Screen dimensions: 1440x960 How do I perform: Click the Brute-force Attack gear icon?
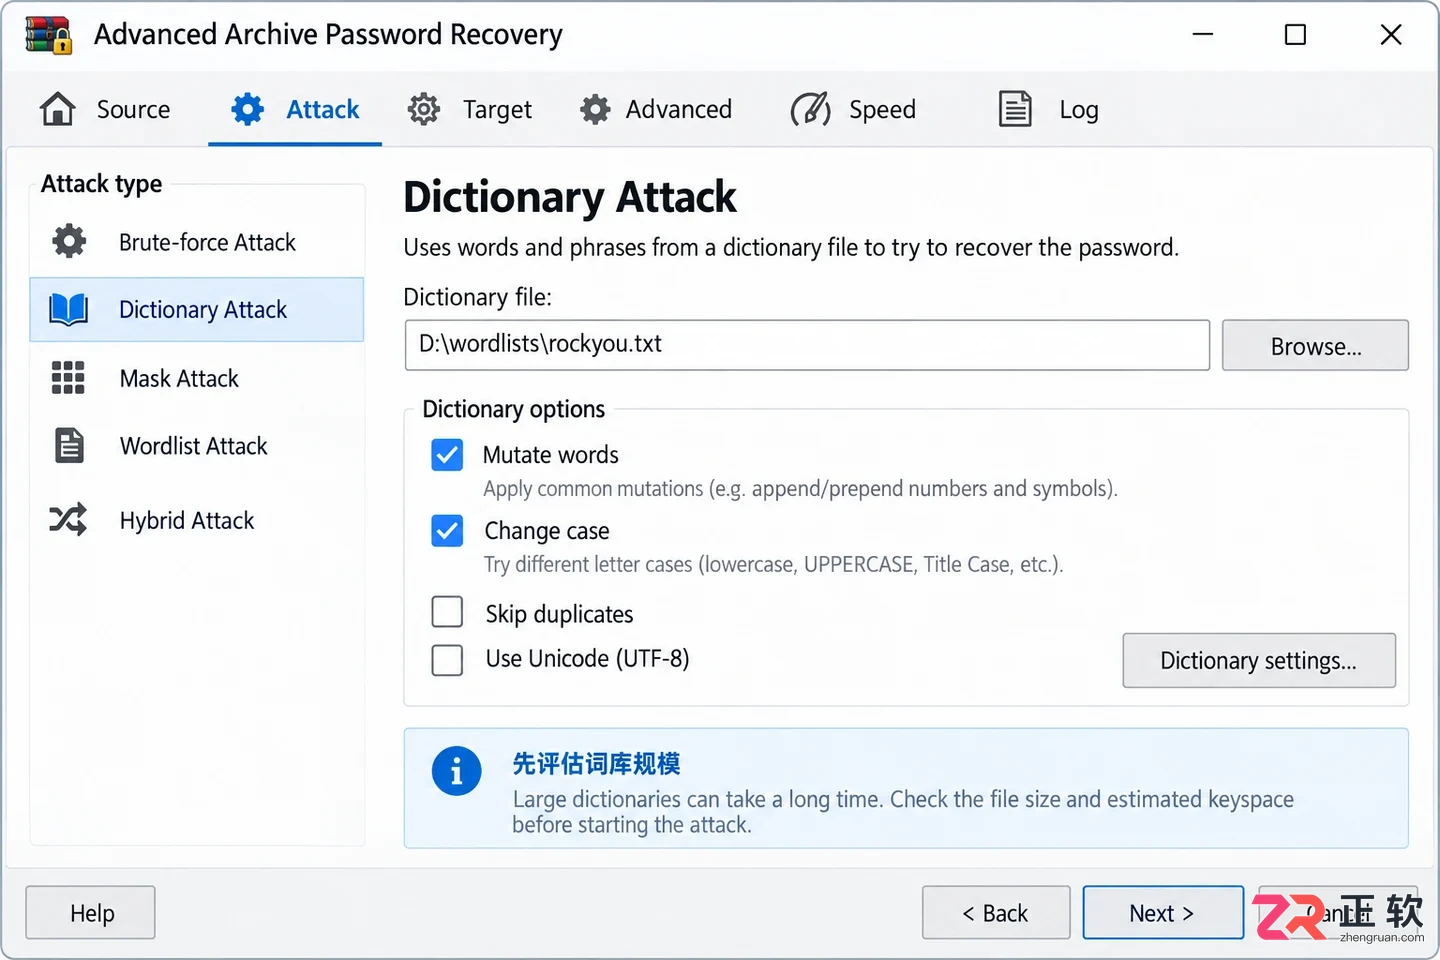pos(69,241)
